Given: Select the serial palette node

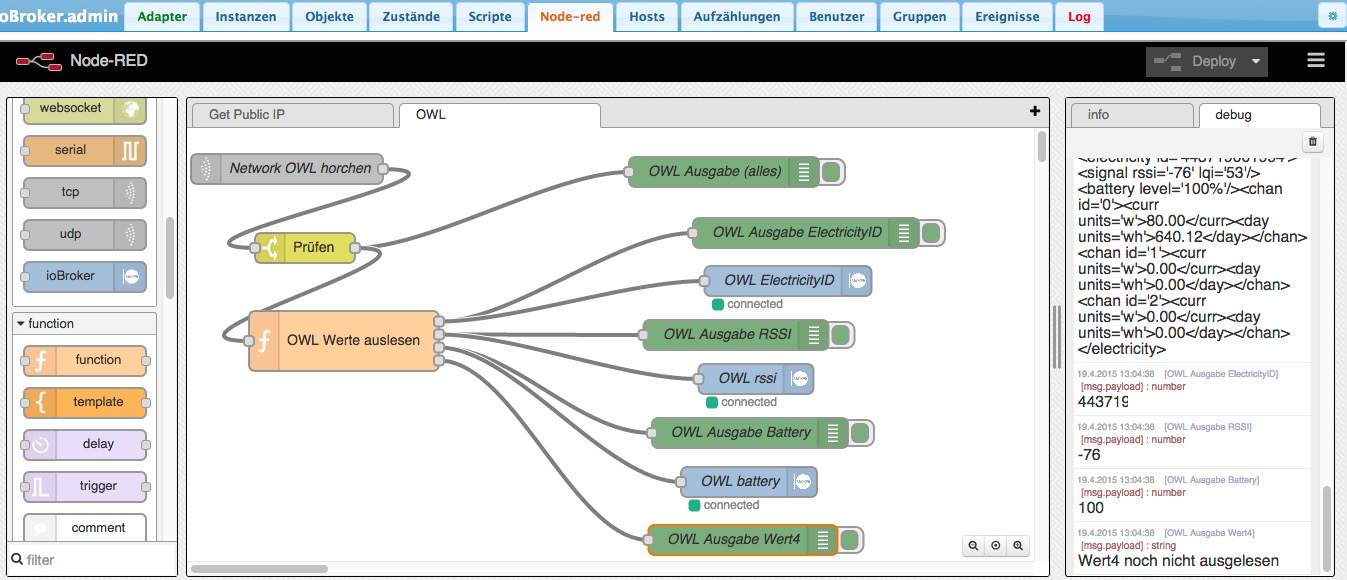Looking at the screenshot, I should pyautogui.click(x=84, y=151).
